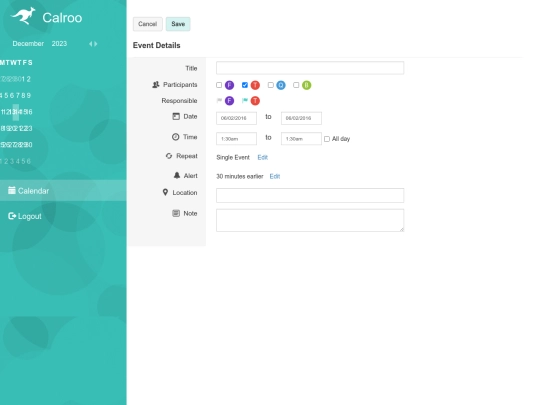This screenshot has width=540, height=405.
Task: Check participant B checkbox
Action: (296, 85)
